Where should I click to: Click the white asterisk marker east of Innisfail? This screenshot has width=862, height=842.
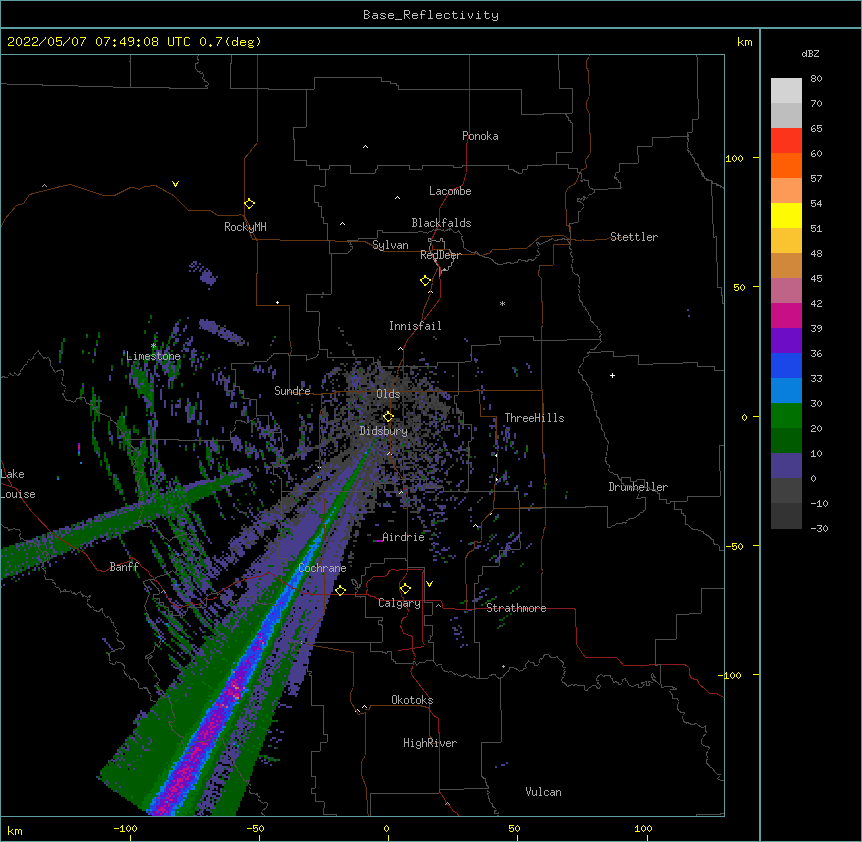coord(502,303)
